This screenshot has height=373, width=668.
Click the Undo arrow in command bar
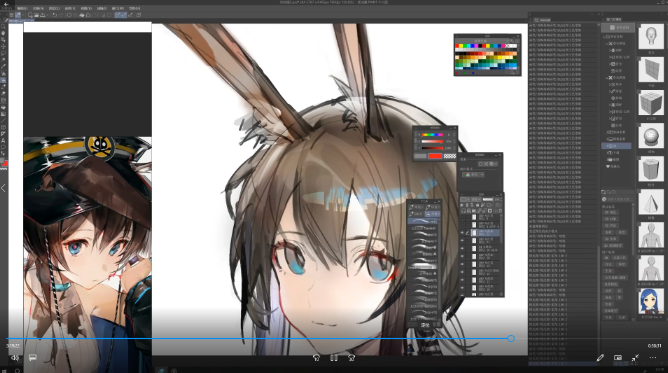(x=55, y=15)
